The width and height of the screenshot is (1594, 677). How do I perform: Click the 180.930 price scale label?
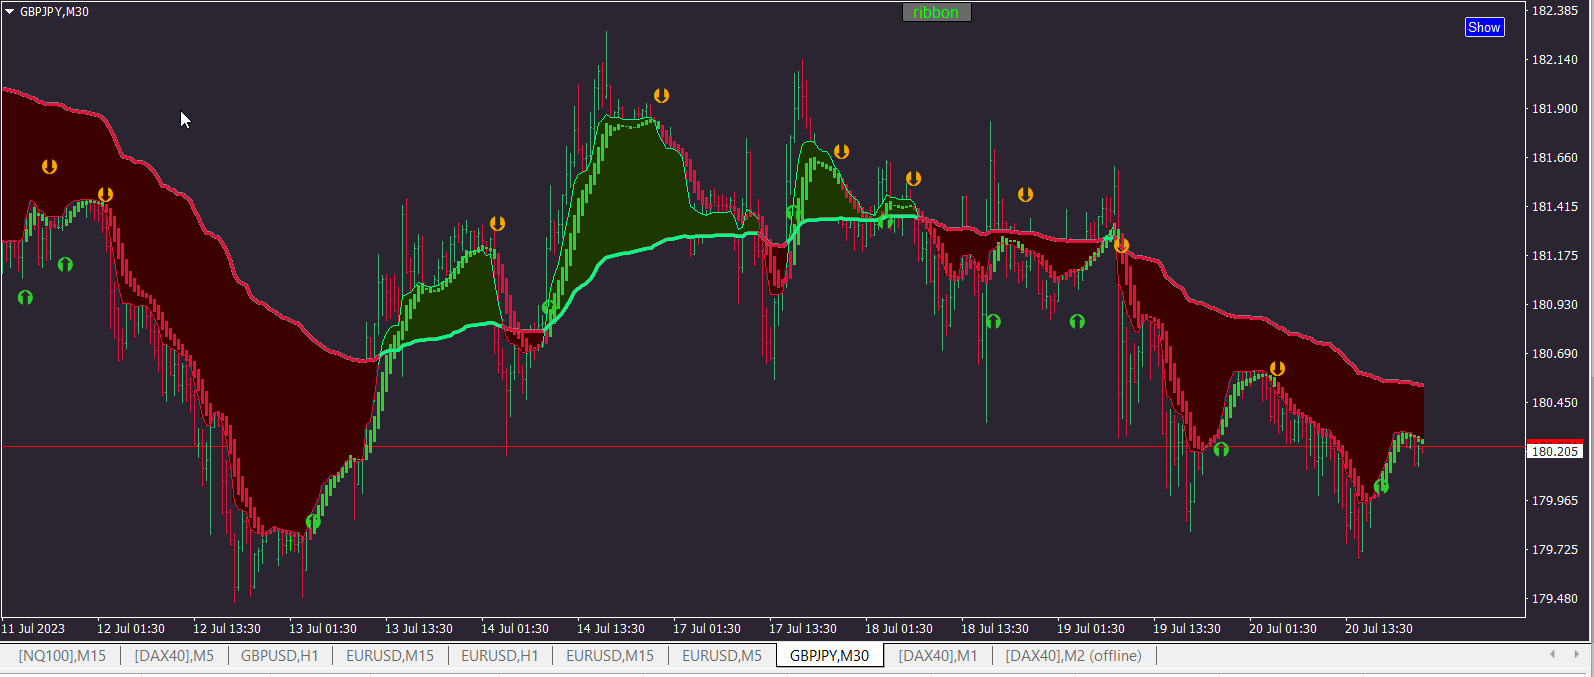pyautogui.click(x=1555, y=305)
